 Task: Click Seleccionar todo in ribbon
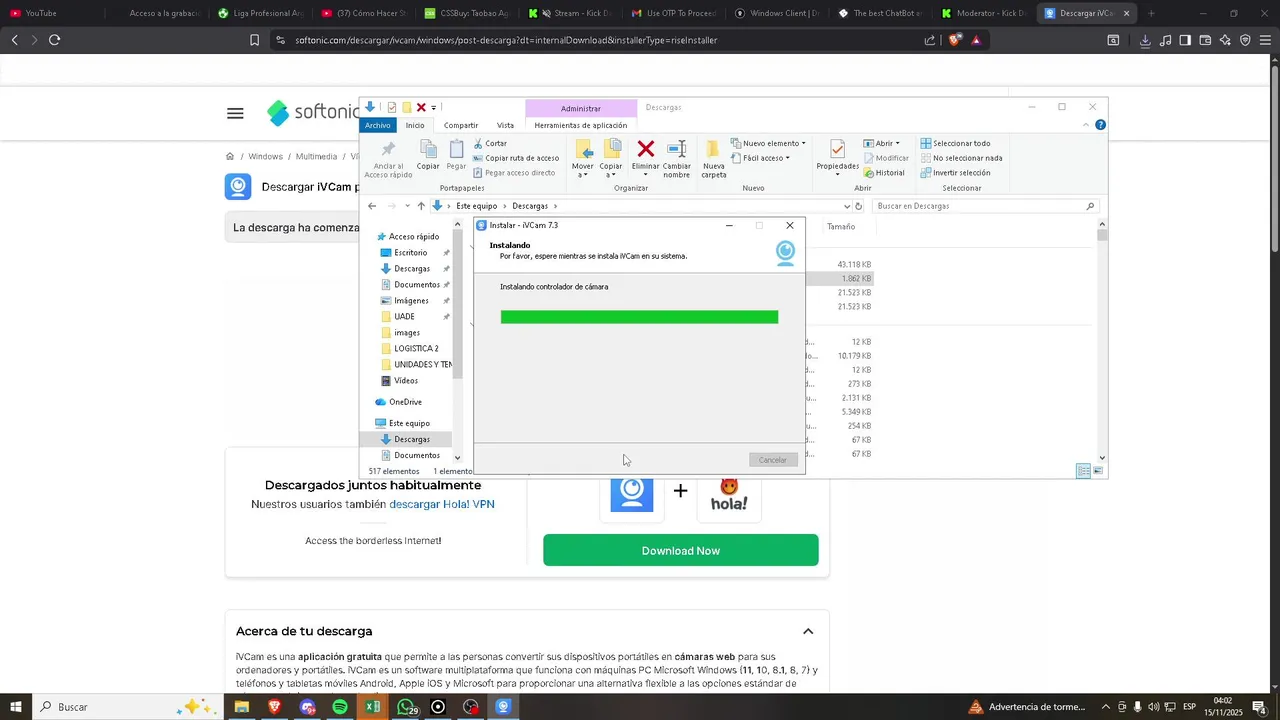click(955, 143)
